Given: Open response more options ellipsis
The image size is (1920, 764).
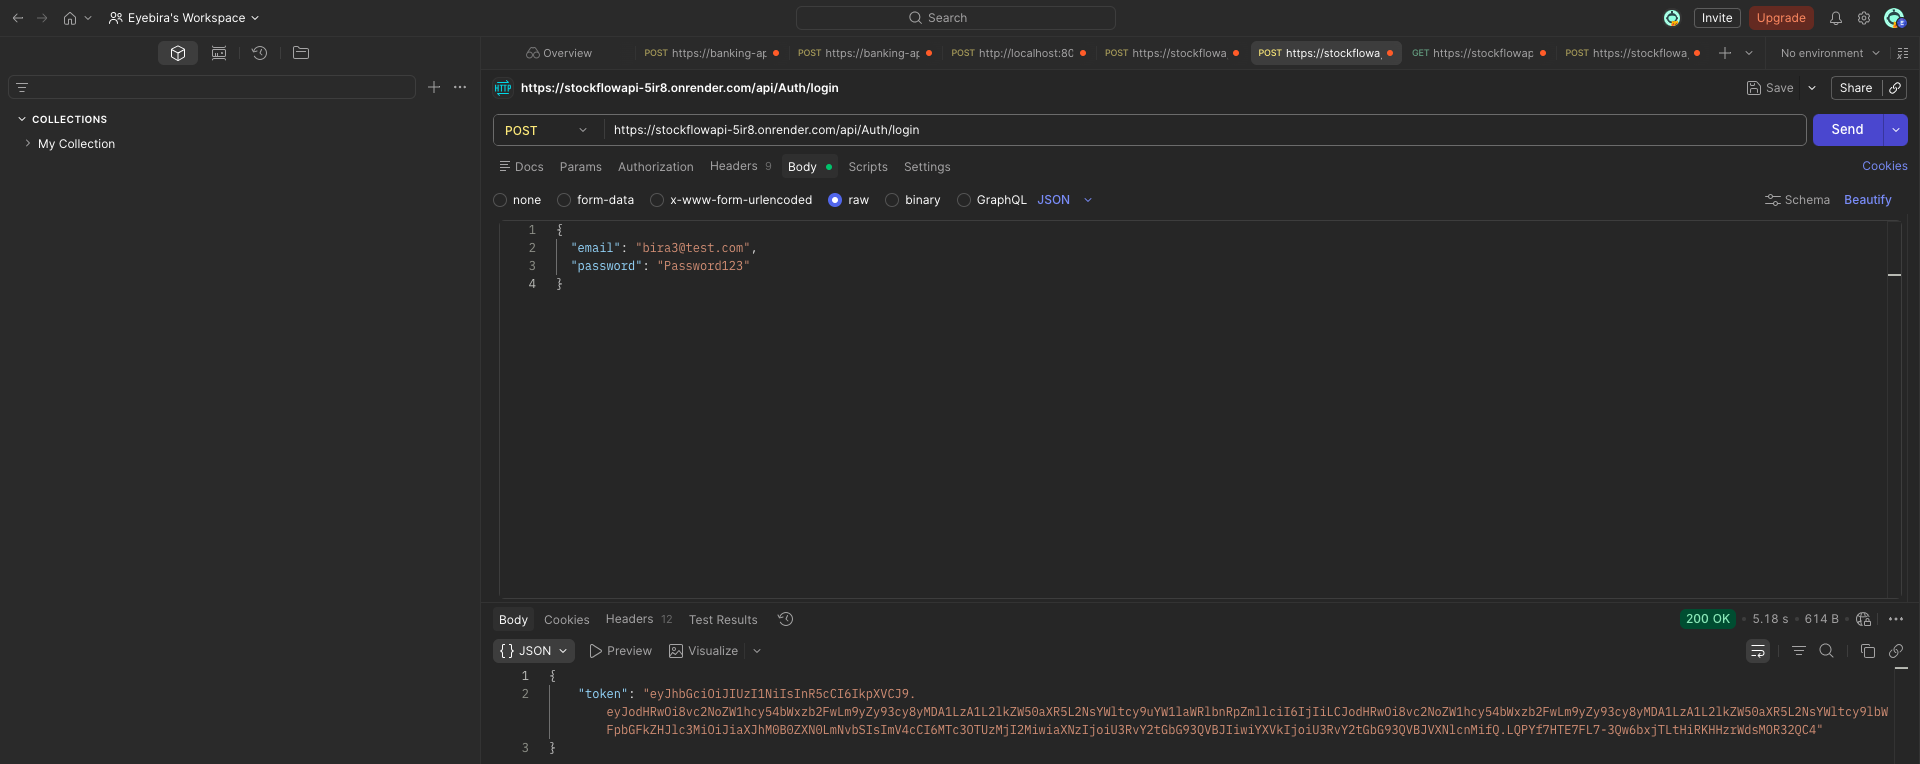Looking at the screenshot, I should [x=1896, y=619].
